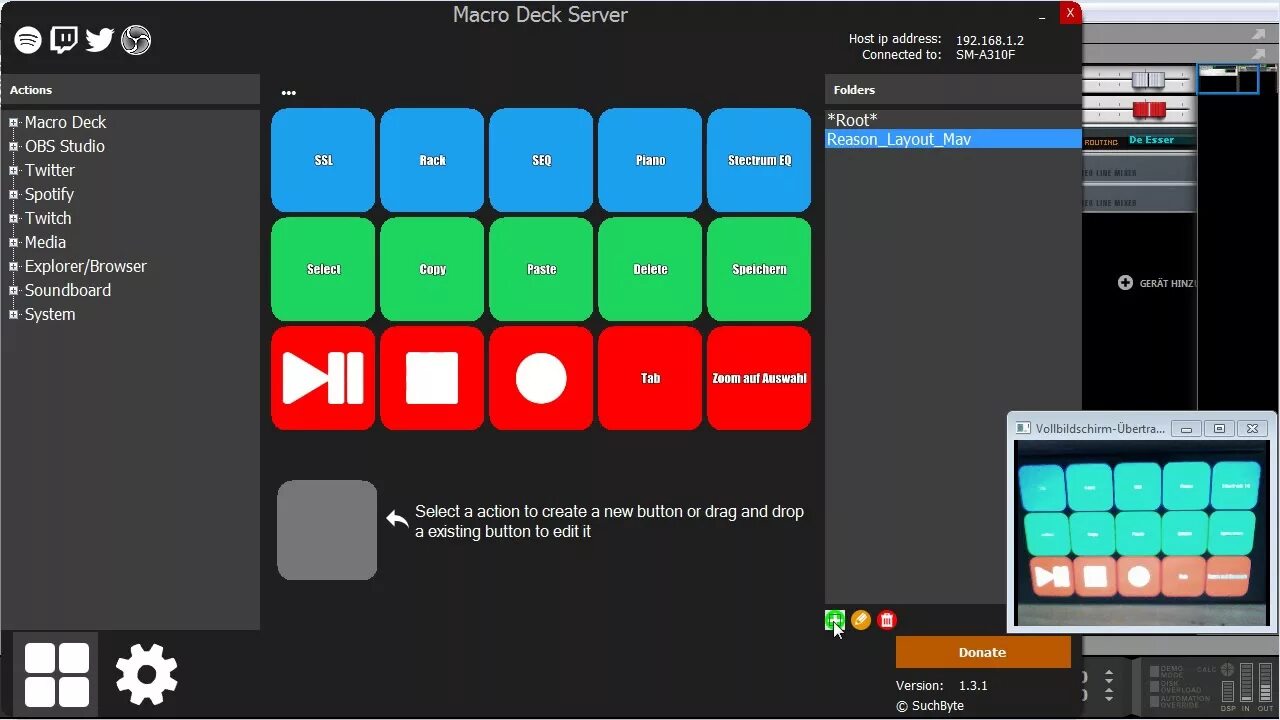Click the Explorer/Browser tree label
This screenshot has height=720, width=1280.
85,266
